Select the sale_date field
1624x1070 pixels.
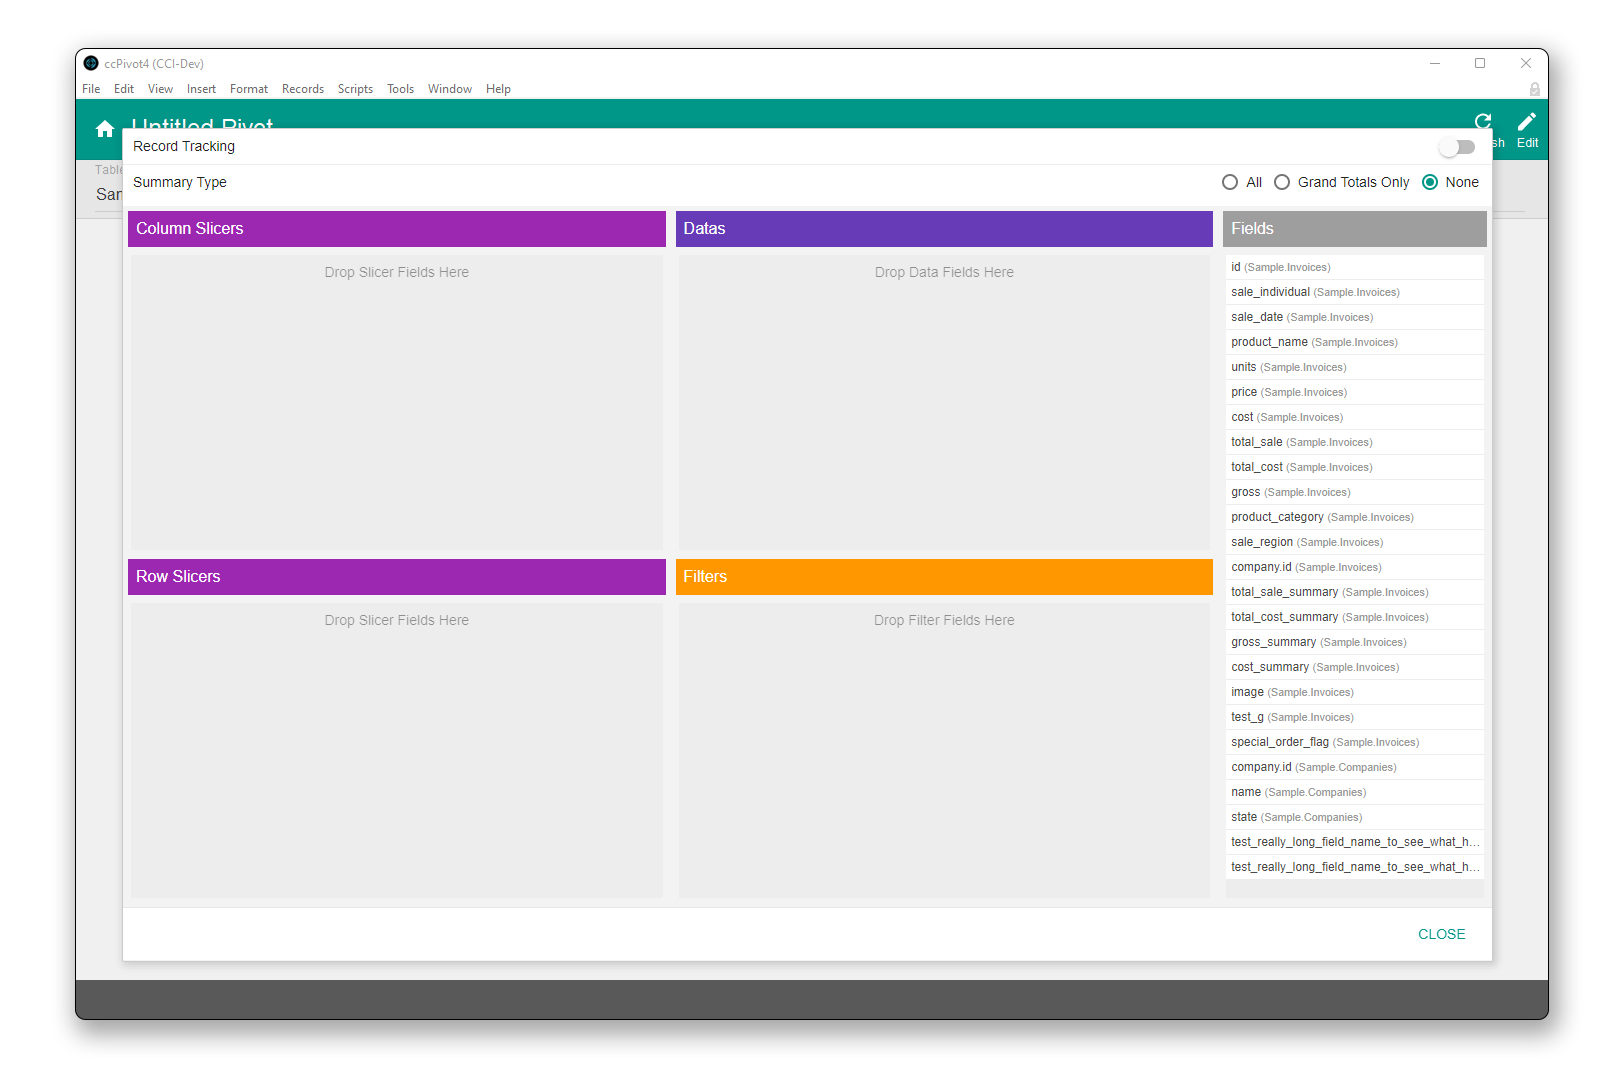tap(1354, 317)
